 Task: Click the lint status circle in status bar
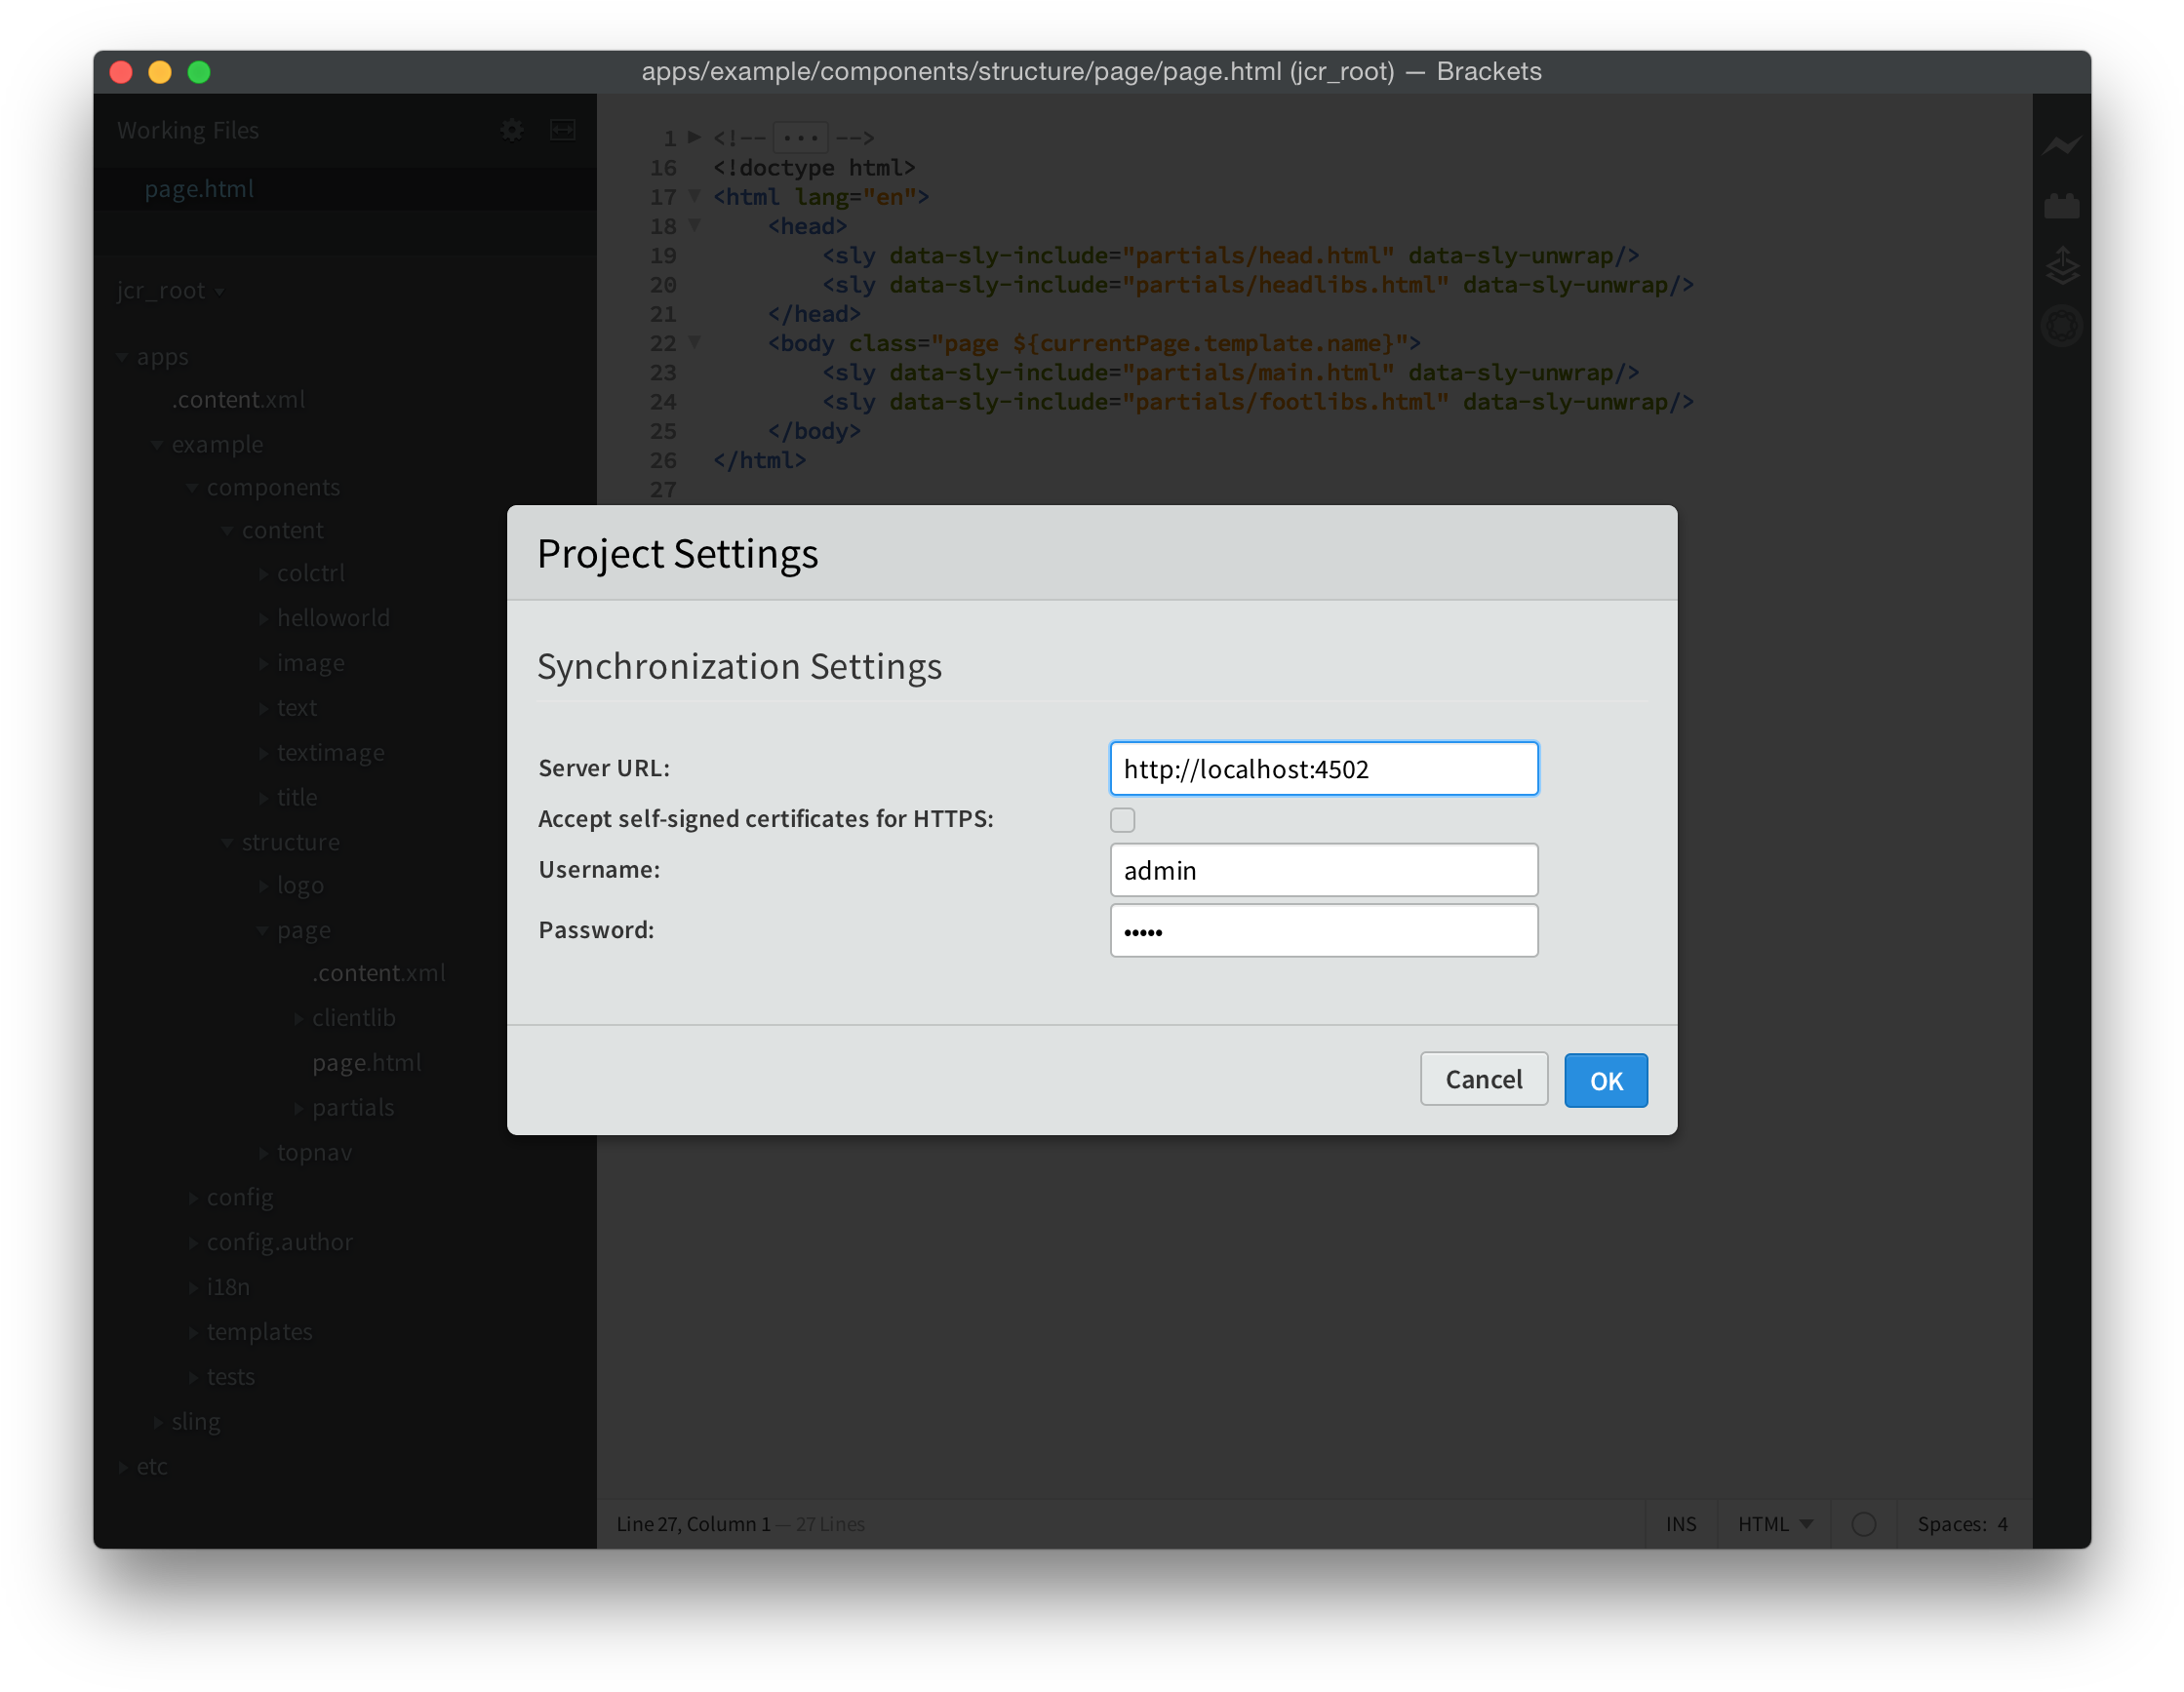click(1863, 1524)
